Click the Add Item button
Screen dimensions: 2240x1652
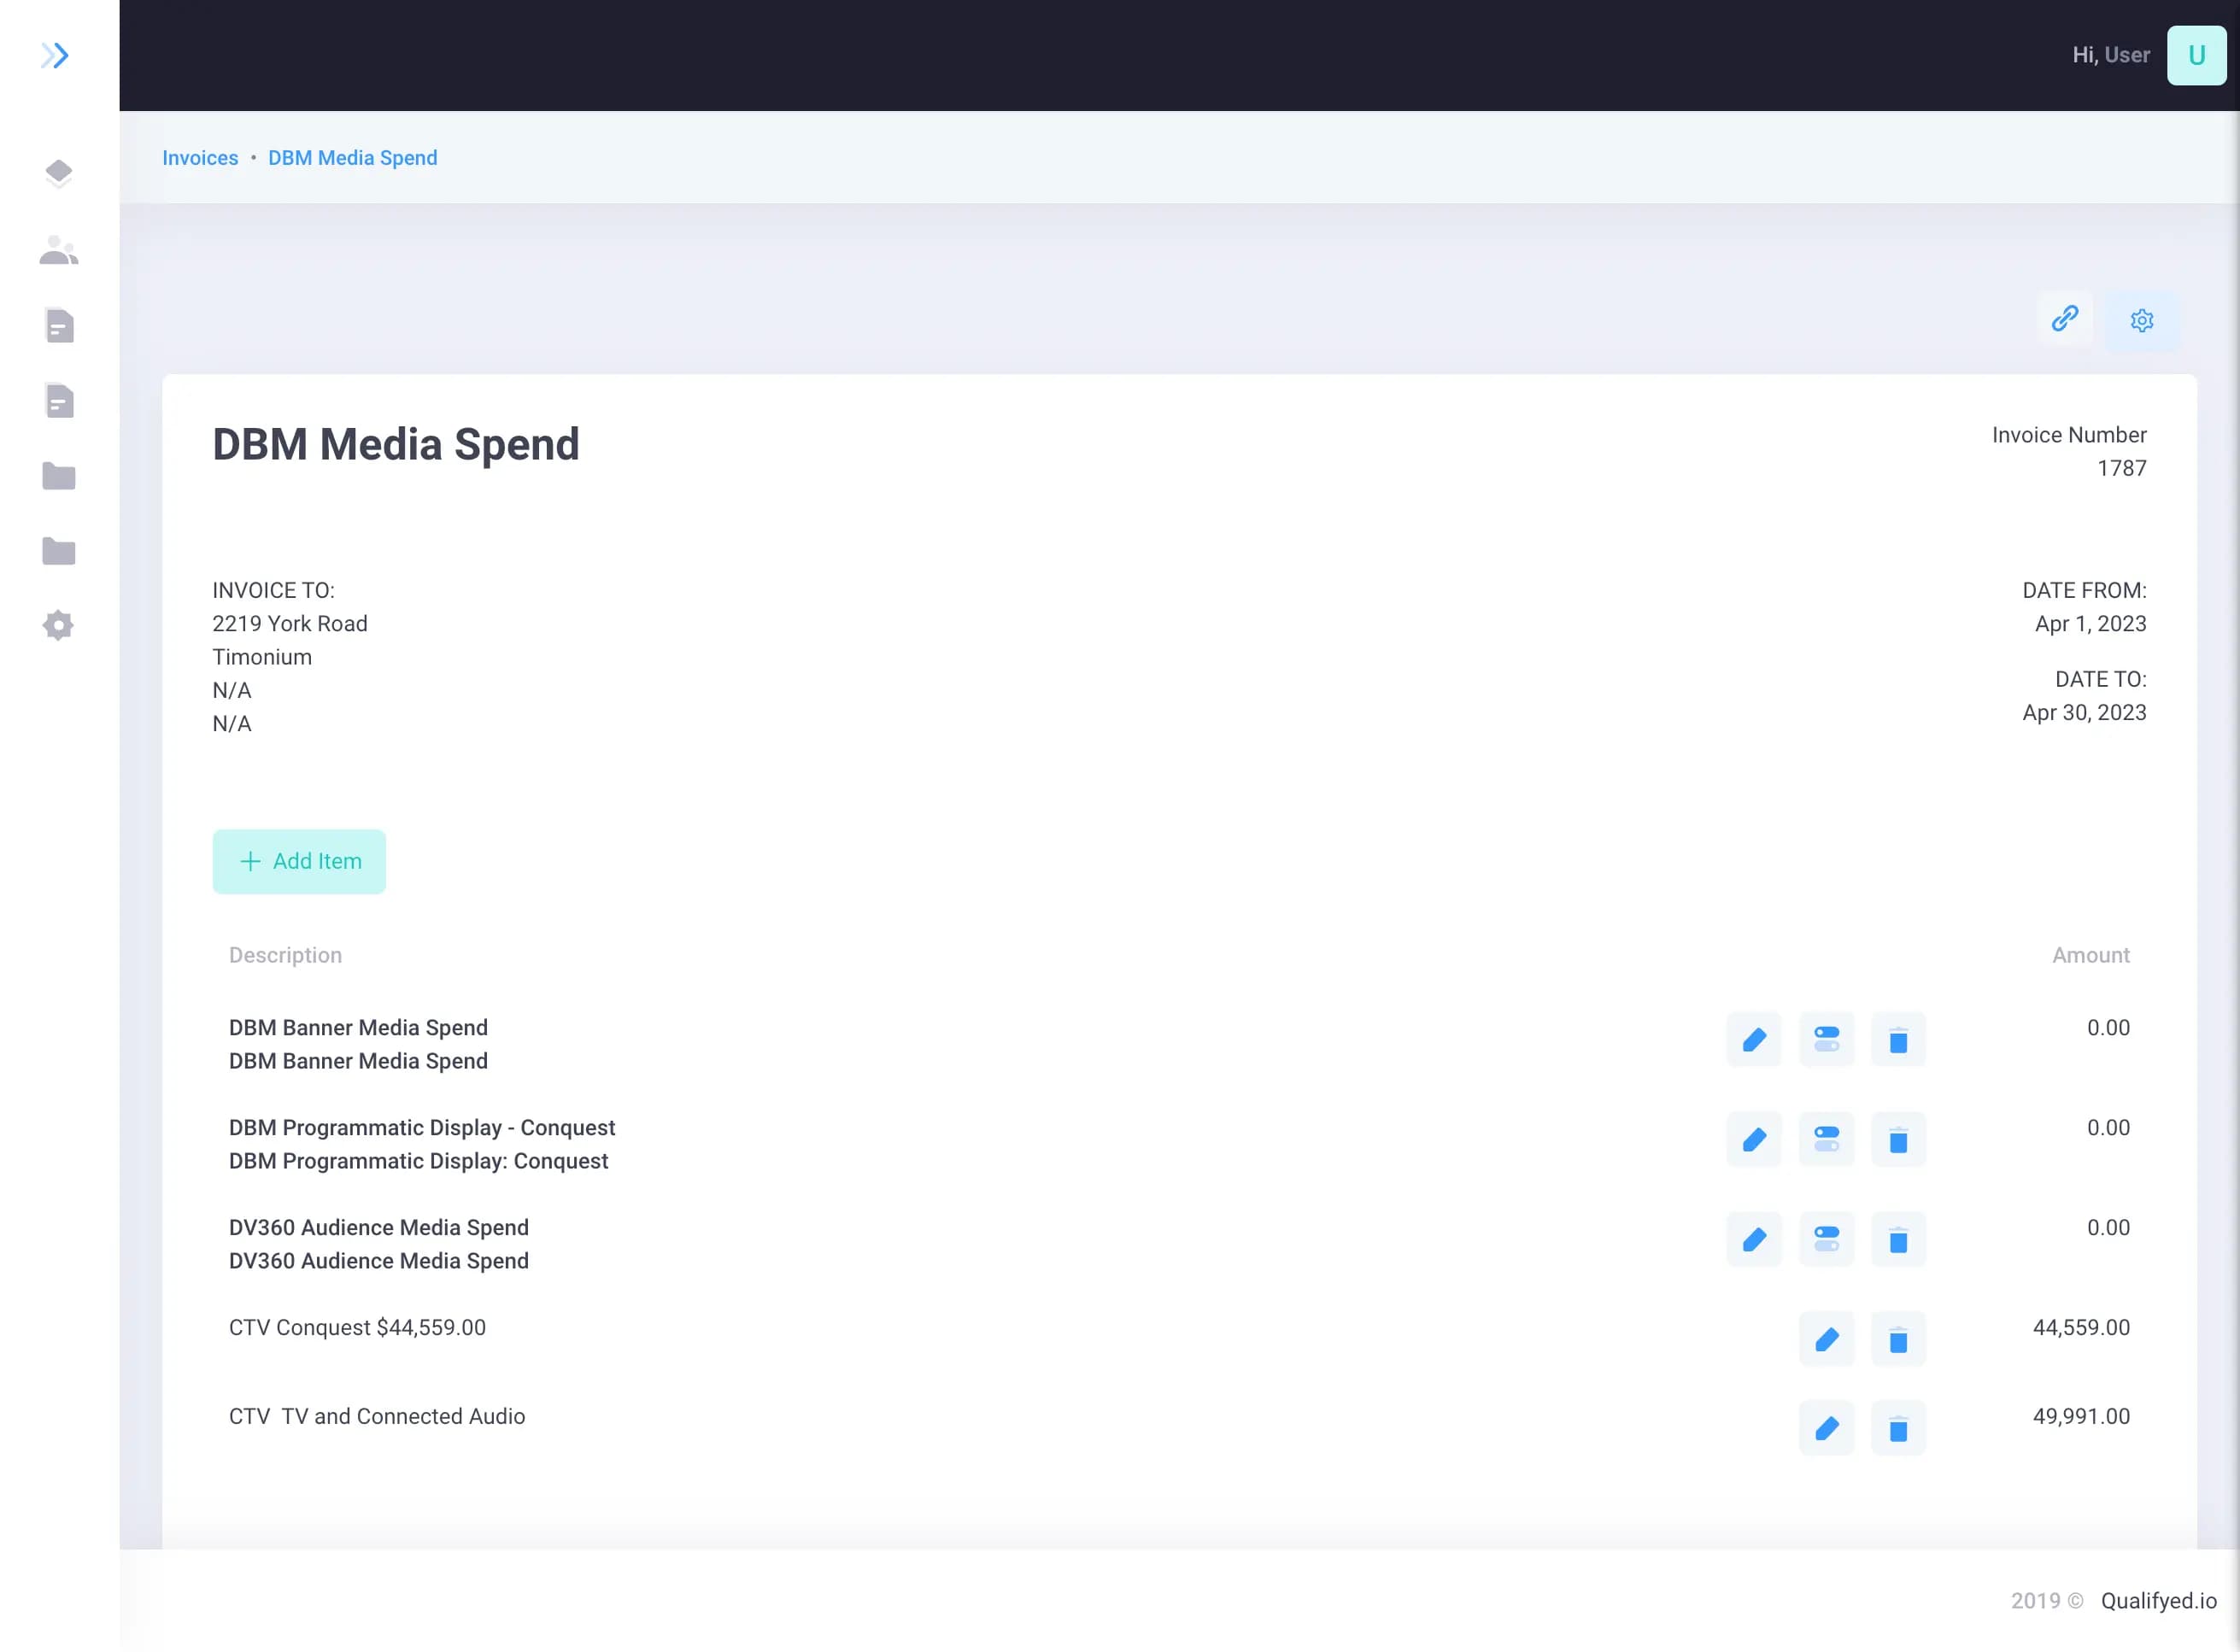299,861
